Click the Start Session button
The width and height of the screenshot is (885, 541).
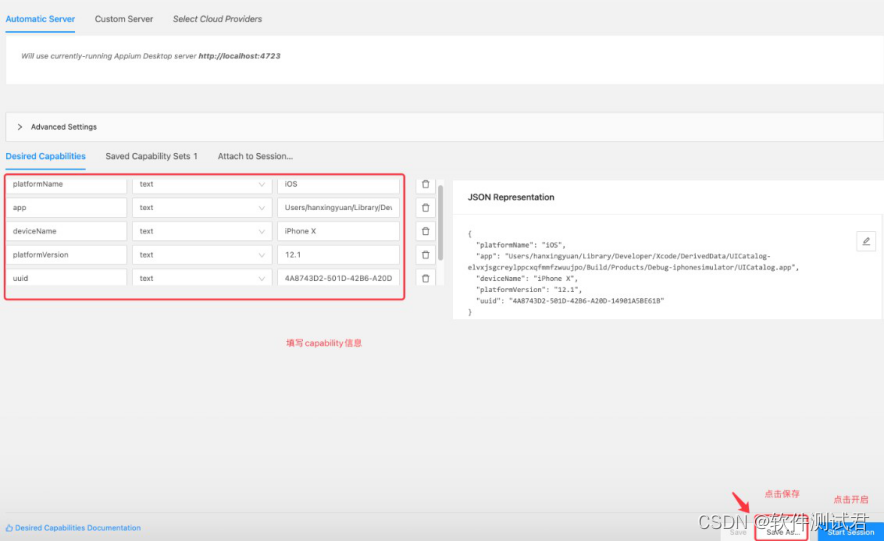coord(851,532)
